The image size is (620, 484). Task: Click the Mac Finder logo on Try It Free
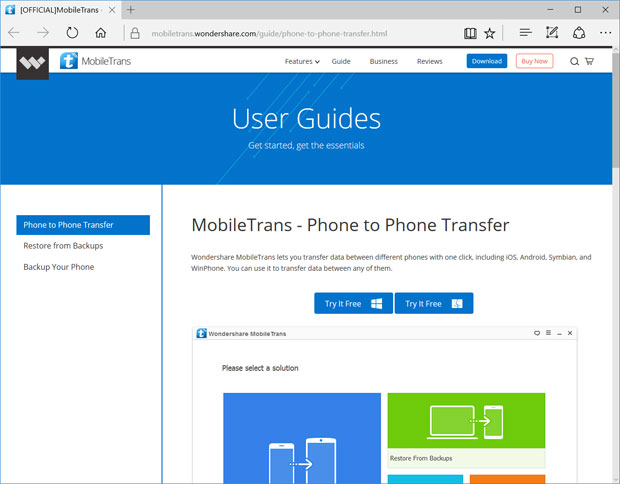pos(457,304)
